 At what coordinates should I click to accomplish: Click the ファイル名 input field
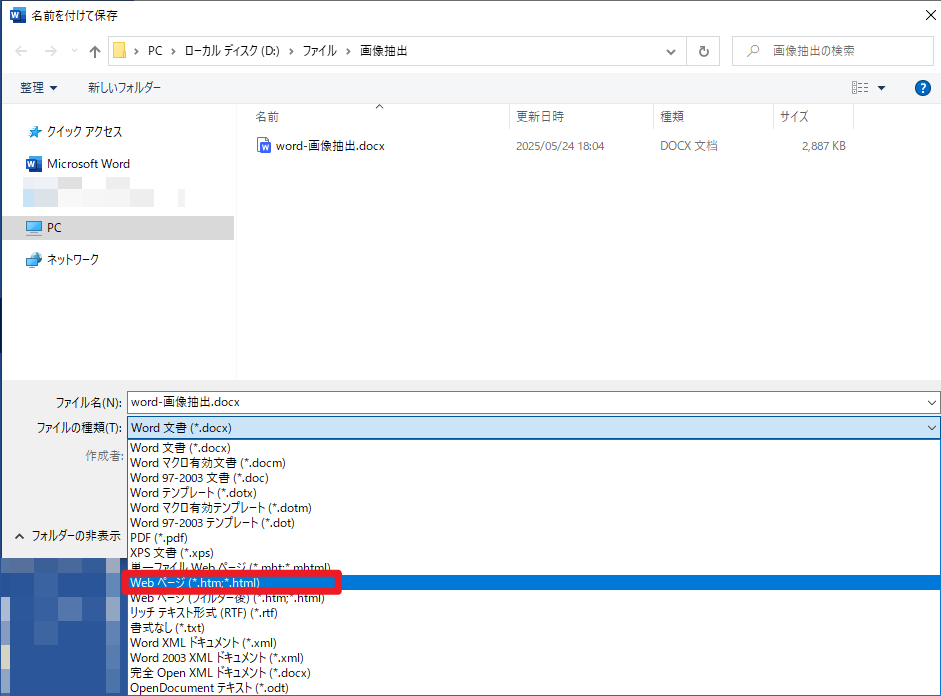pos(525,402)
